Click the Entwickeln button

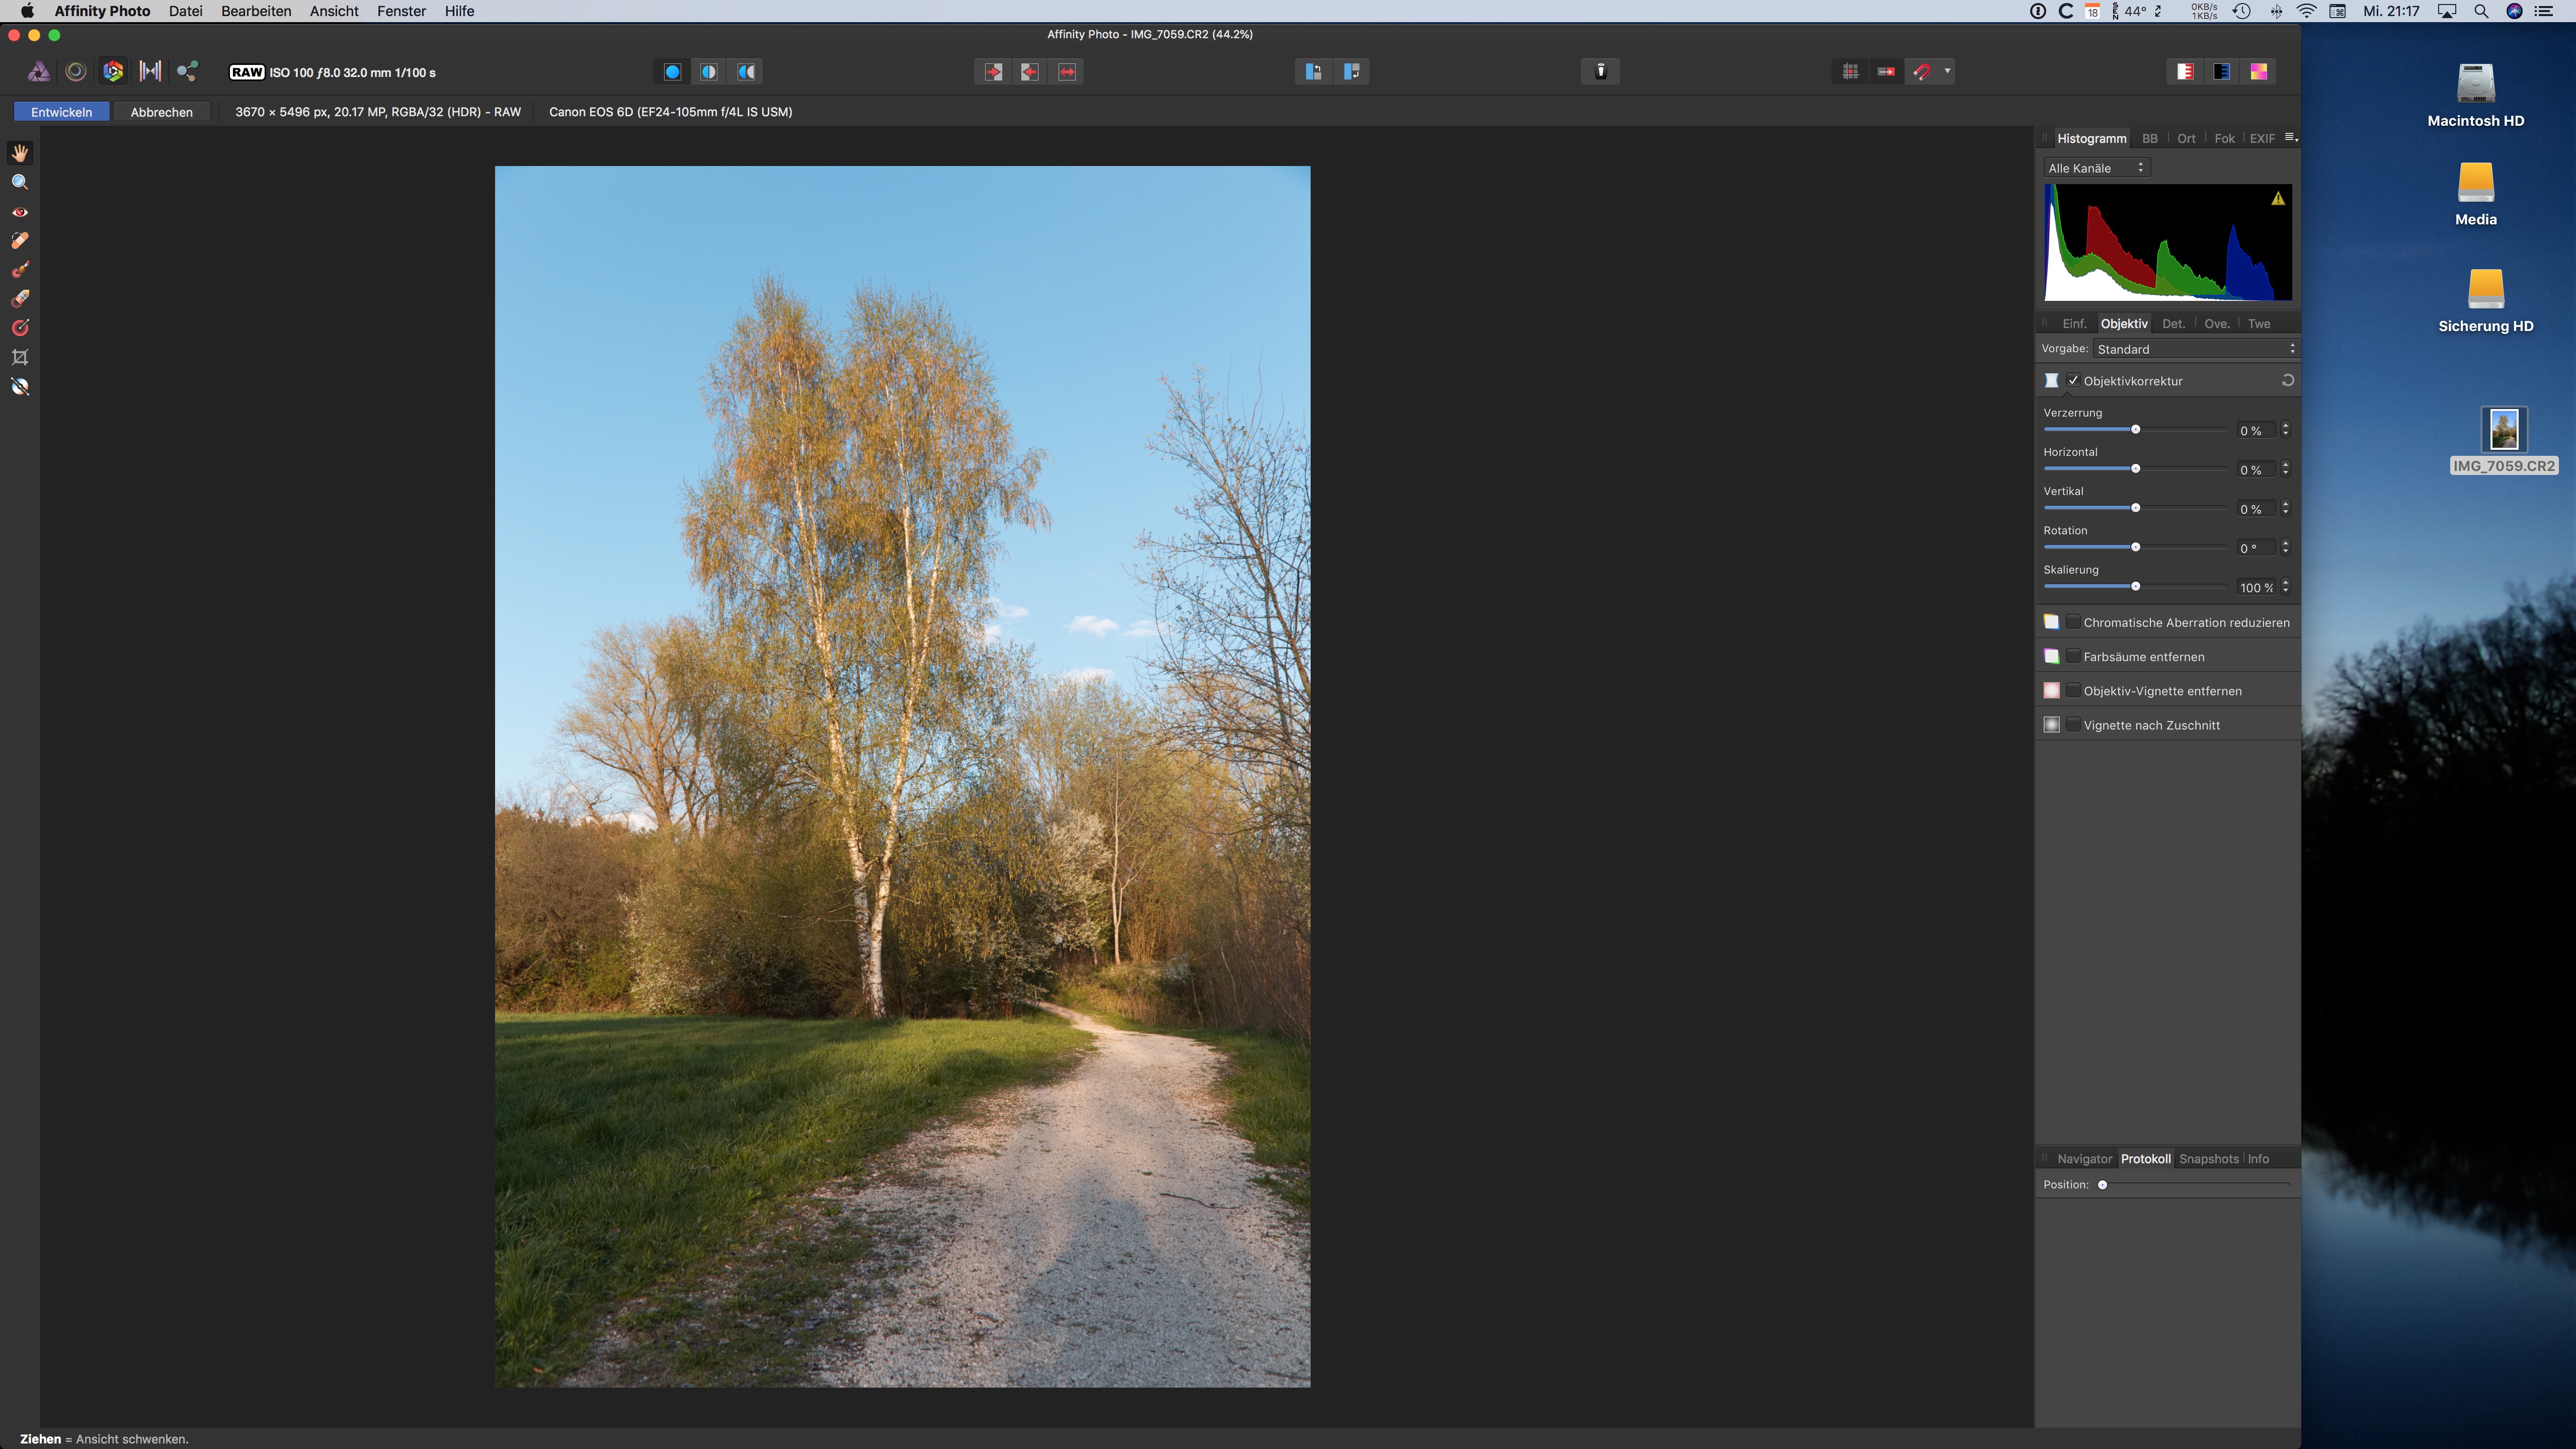61,112
